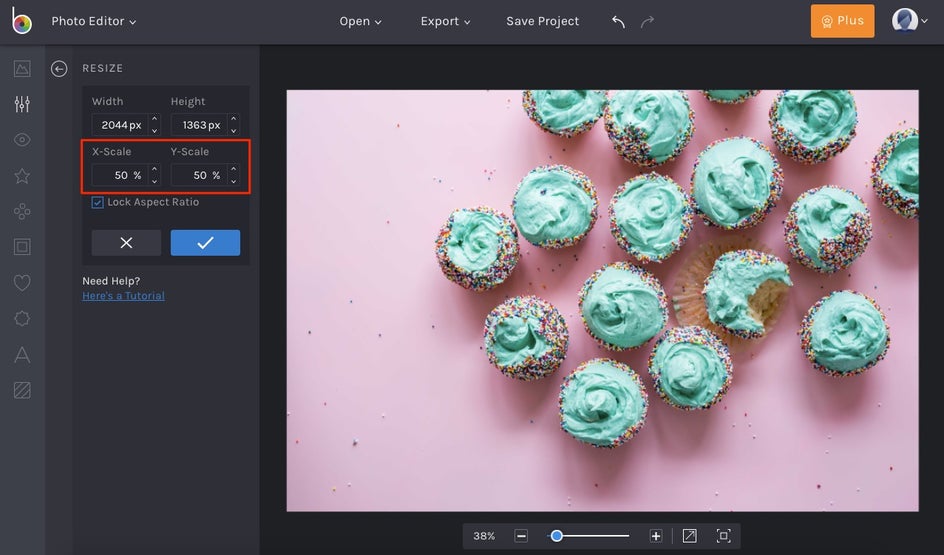This screenshot has width=944, height=555.
Task: Open the Here's a Tutorial link
Action: (123, 296)
